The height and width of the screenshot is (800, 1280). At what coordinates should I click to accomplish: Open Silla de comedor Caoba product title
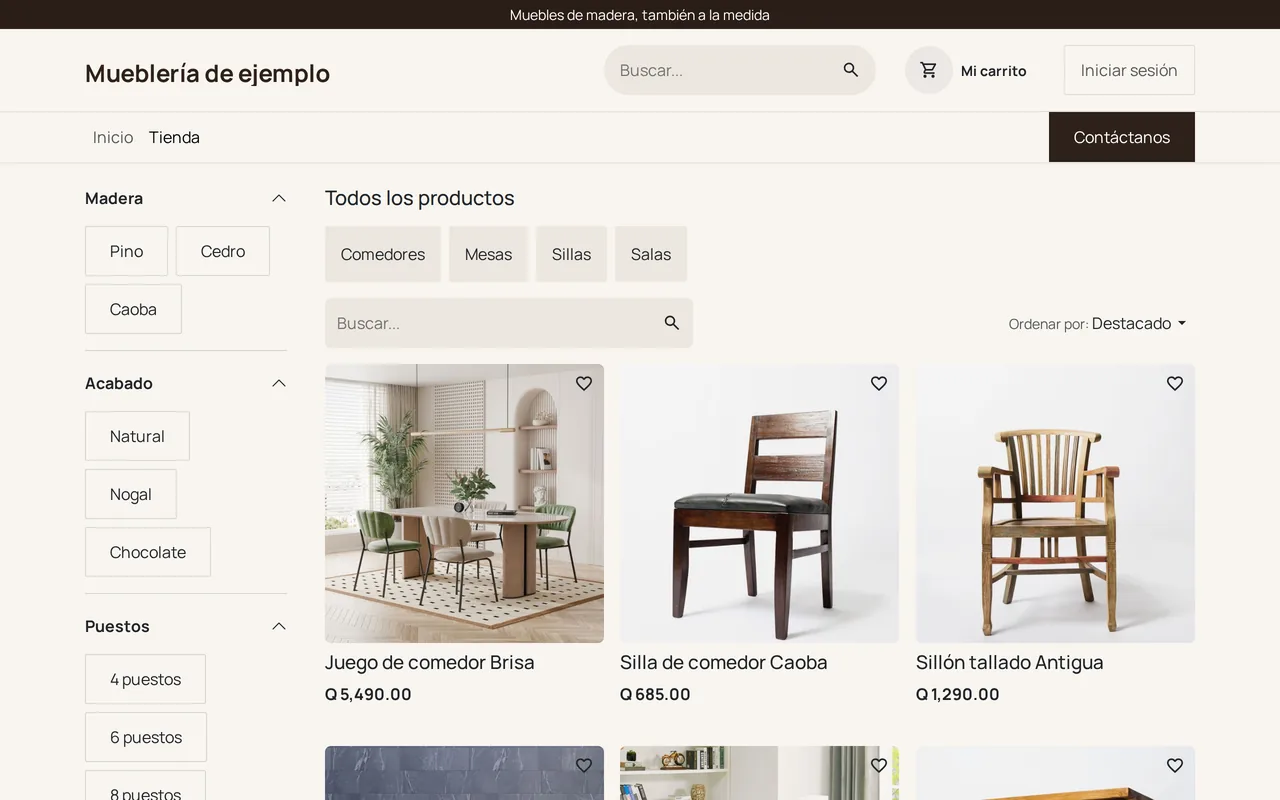pos(724,662)
